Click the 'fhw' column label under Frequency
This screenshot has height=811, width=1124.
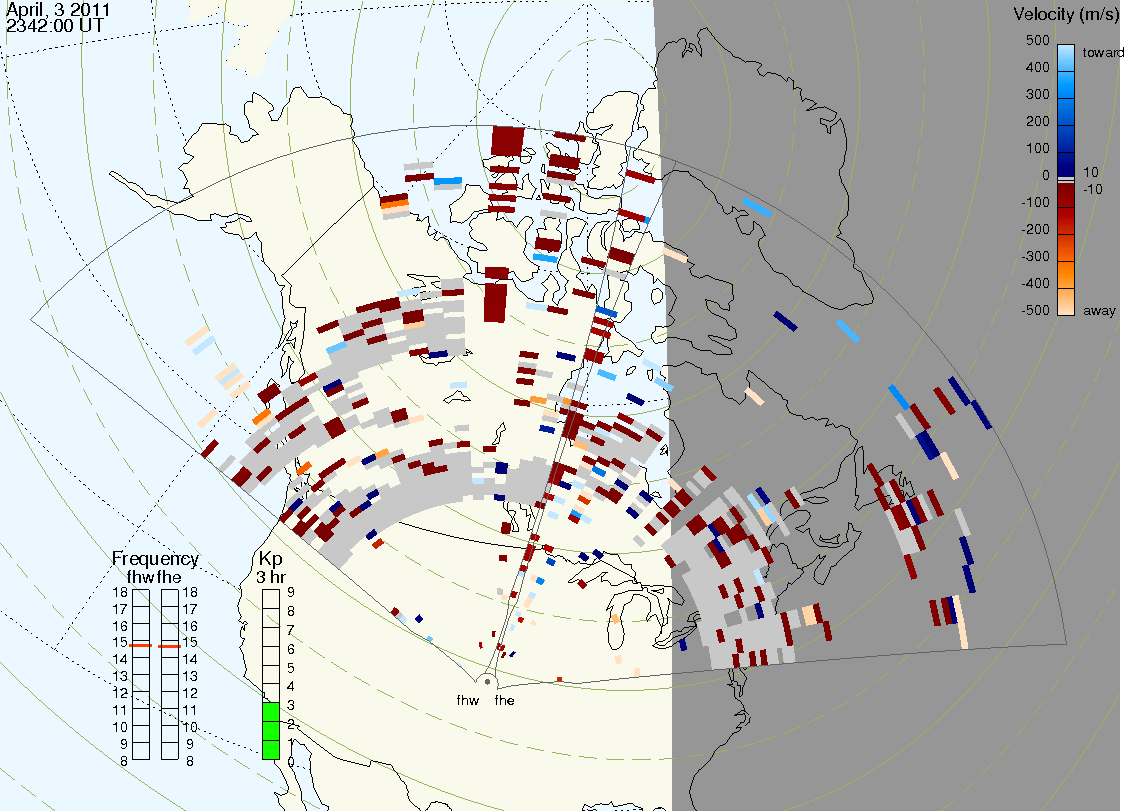139,577
